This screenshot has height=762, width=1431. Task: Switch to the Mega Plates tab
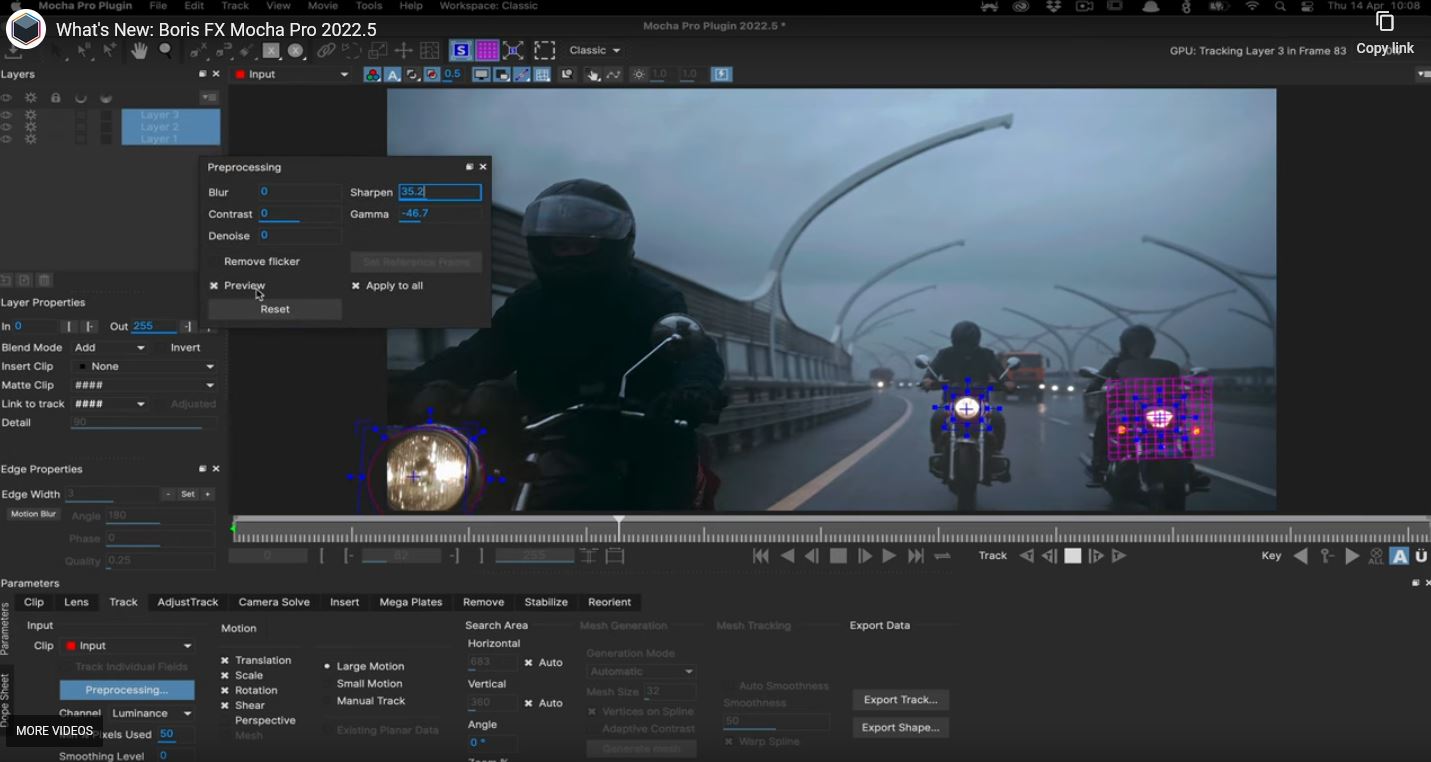pyautogui.click(x=411, y=603)
